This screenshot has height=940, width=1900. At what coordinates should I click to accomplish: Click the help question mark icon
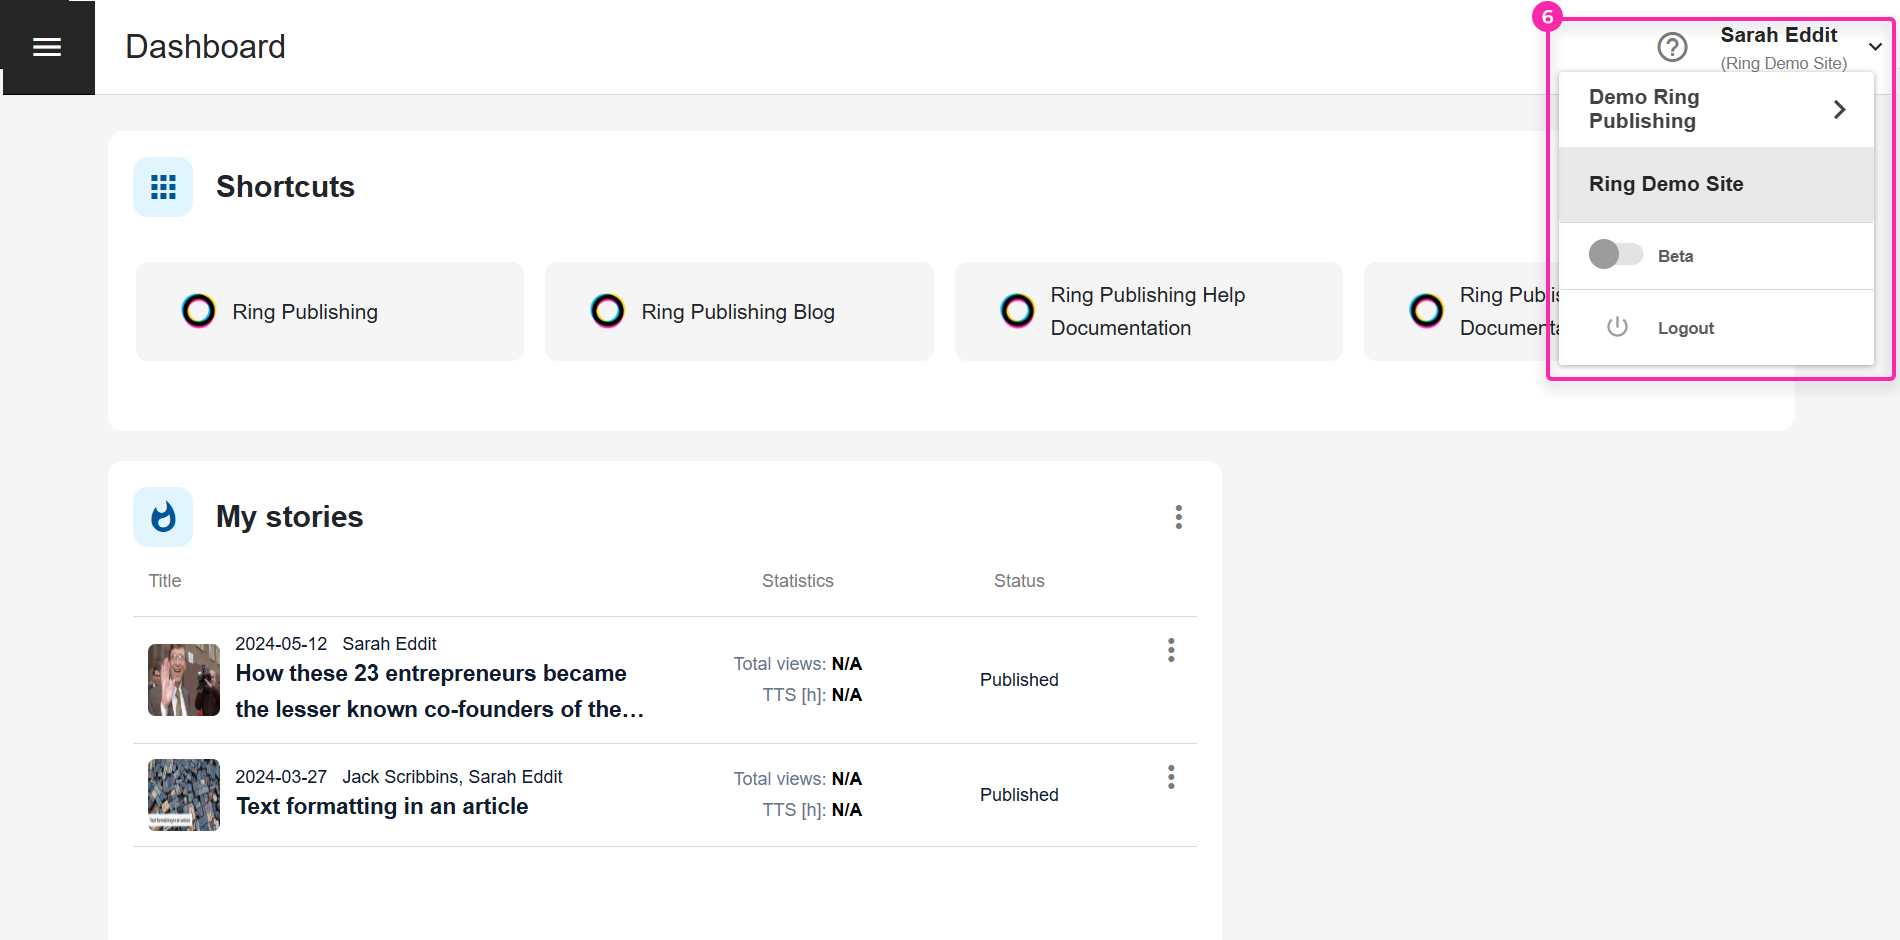(1672, 47)
